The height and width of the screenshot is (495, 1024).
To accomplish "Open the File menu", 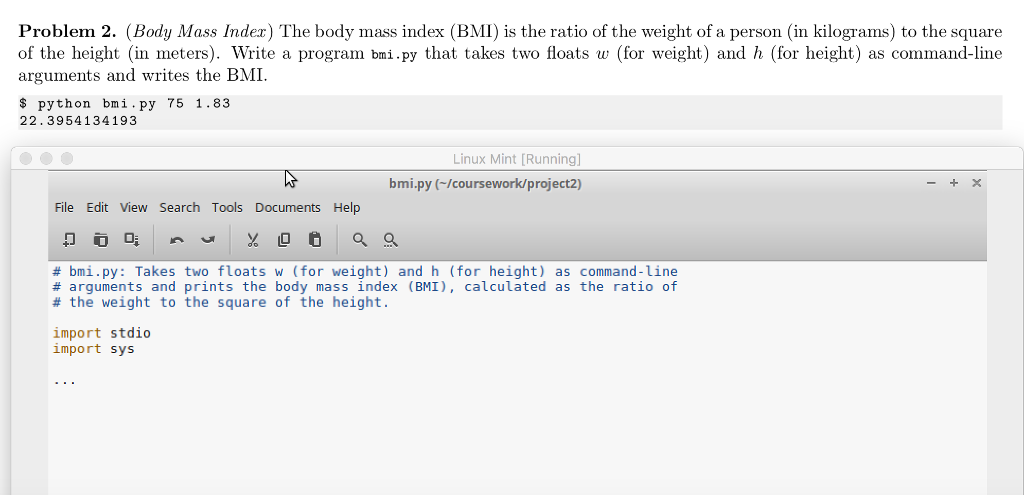I will point(64,207).
